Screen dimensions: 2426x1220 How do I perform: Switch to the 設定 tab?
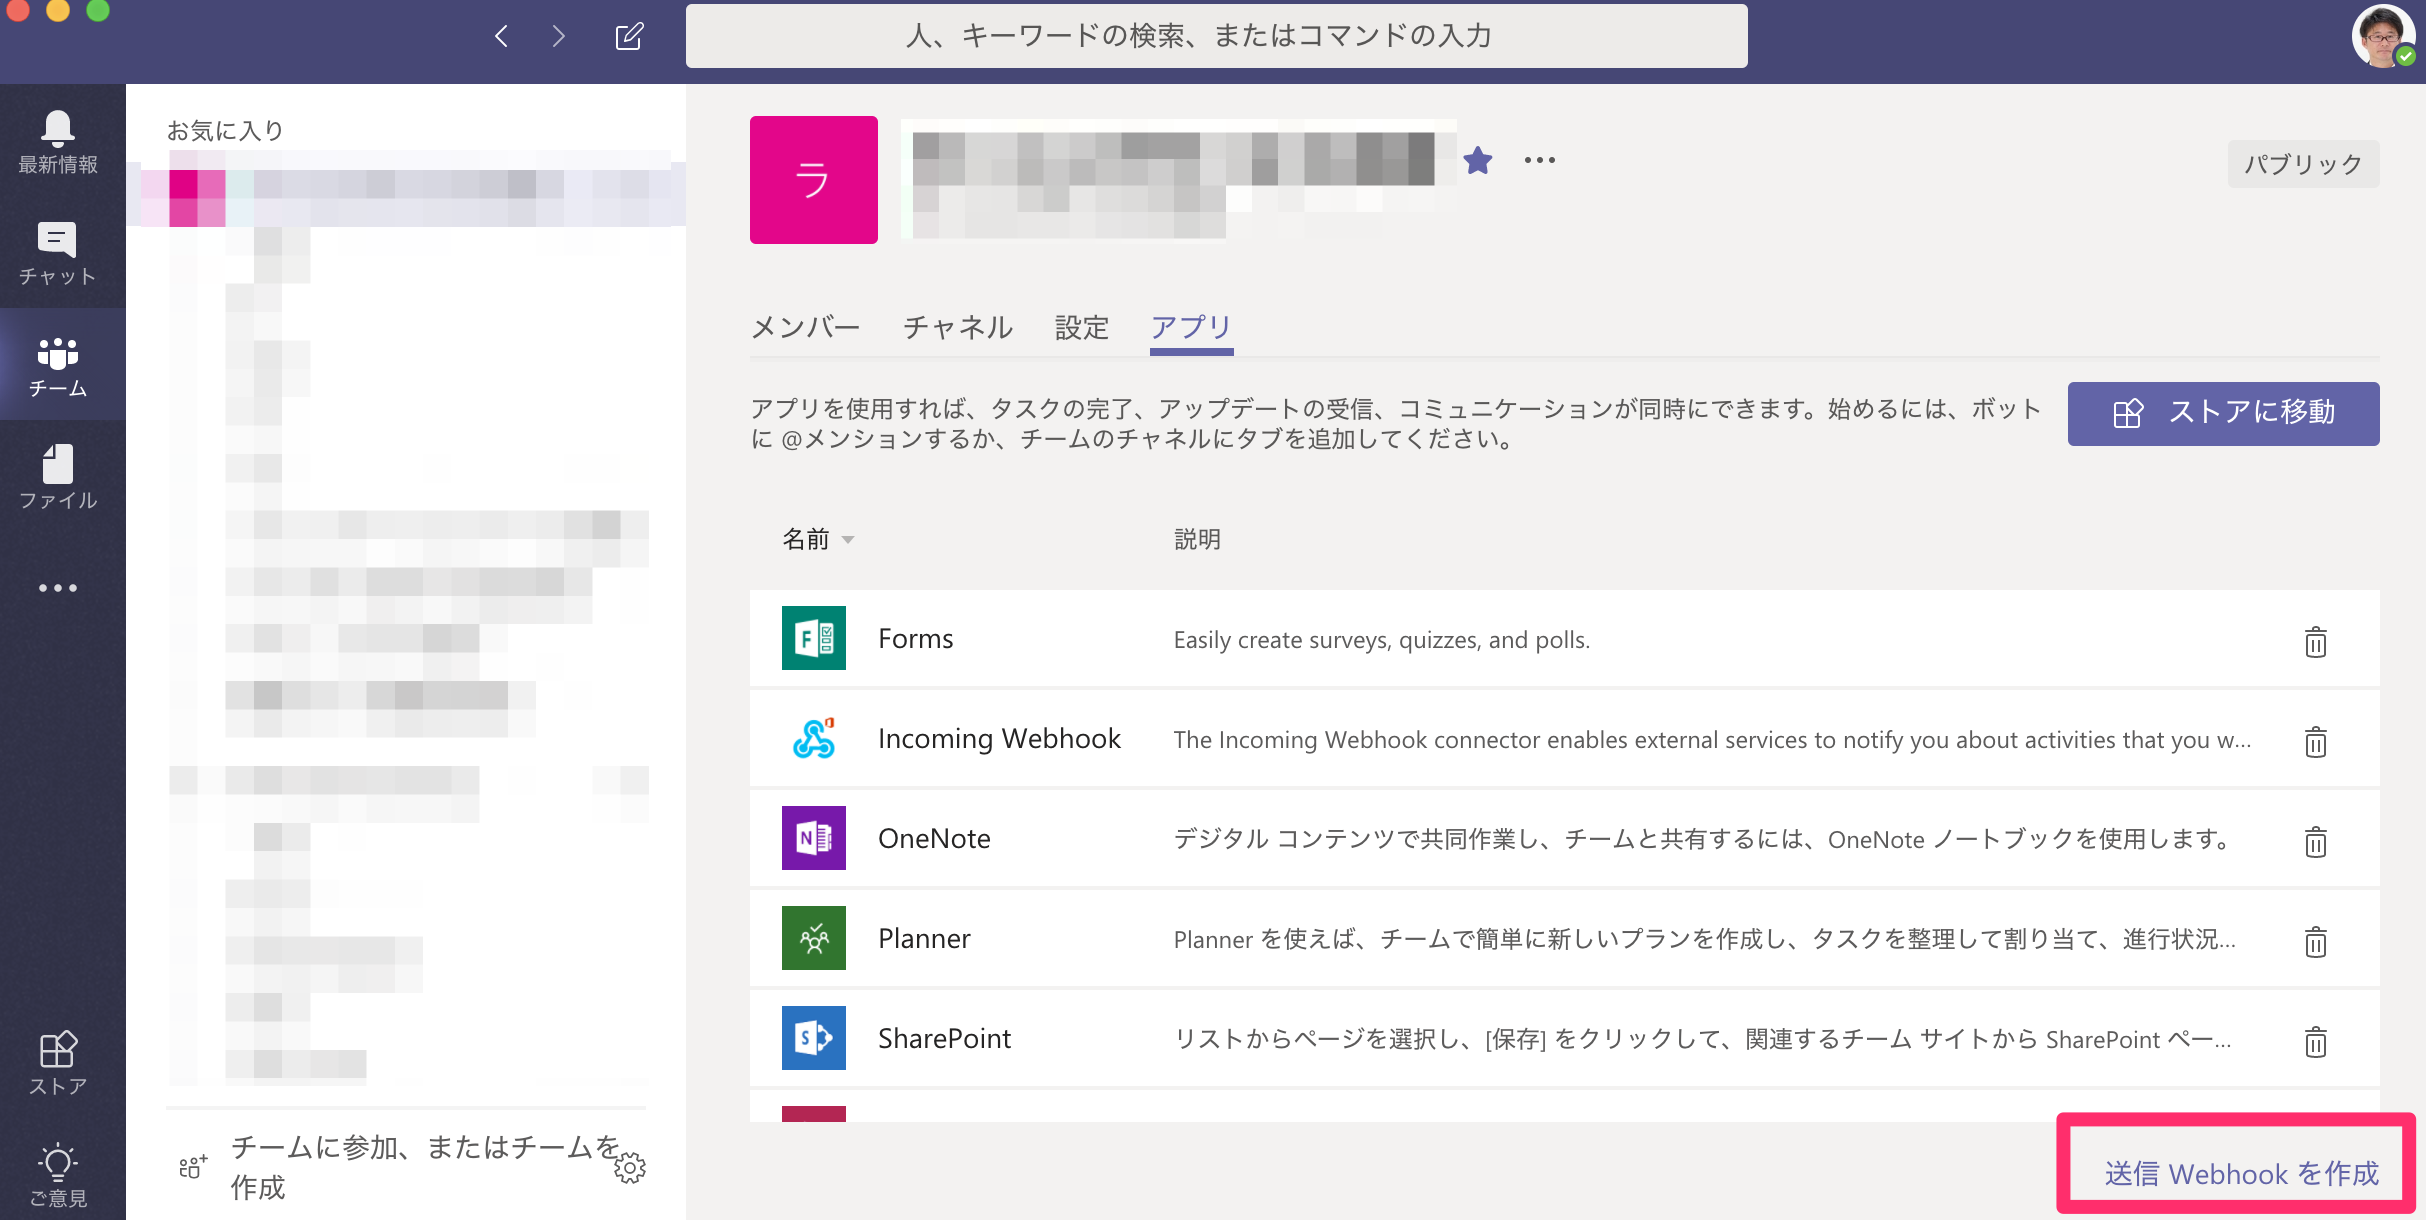1082,327
